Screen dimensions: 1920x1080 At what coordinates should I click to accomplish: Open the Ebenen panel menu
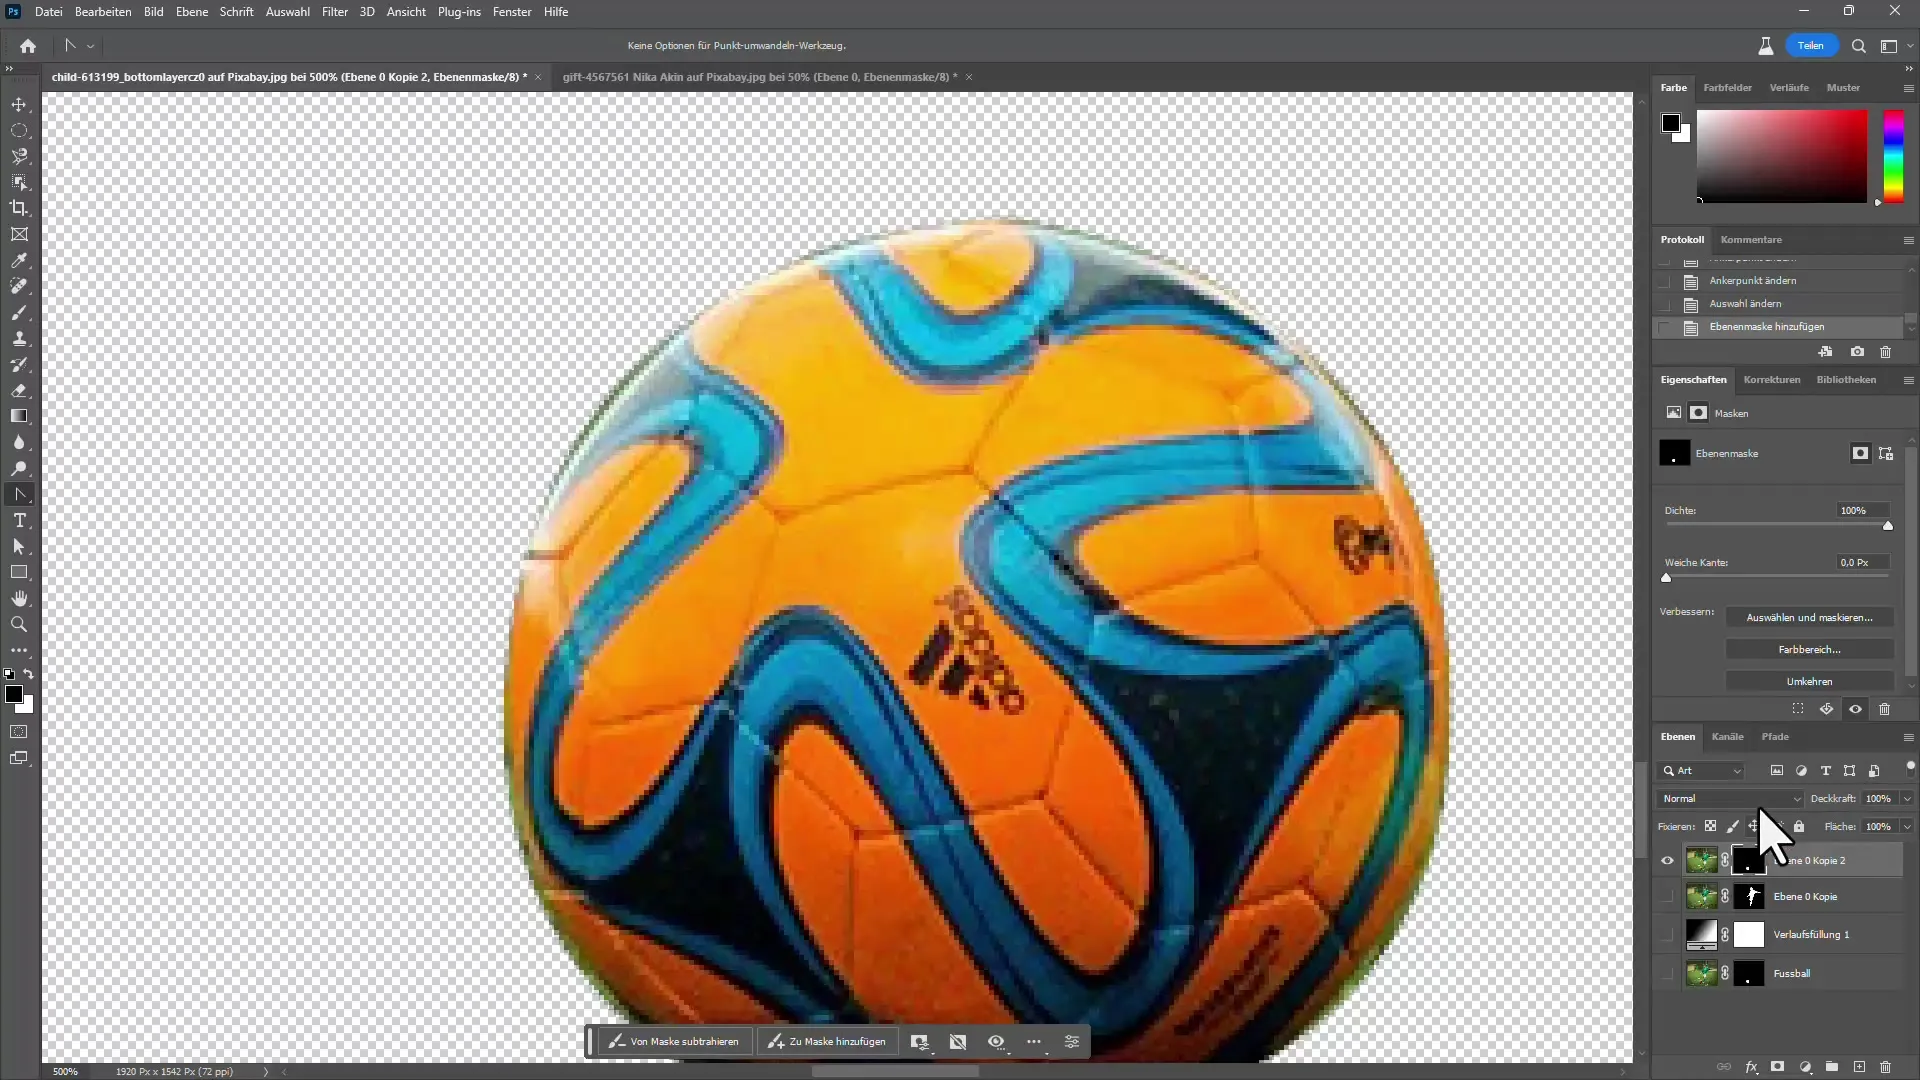point(1908,737)
